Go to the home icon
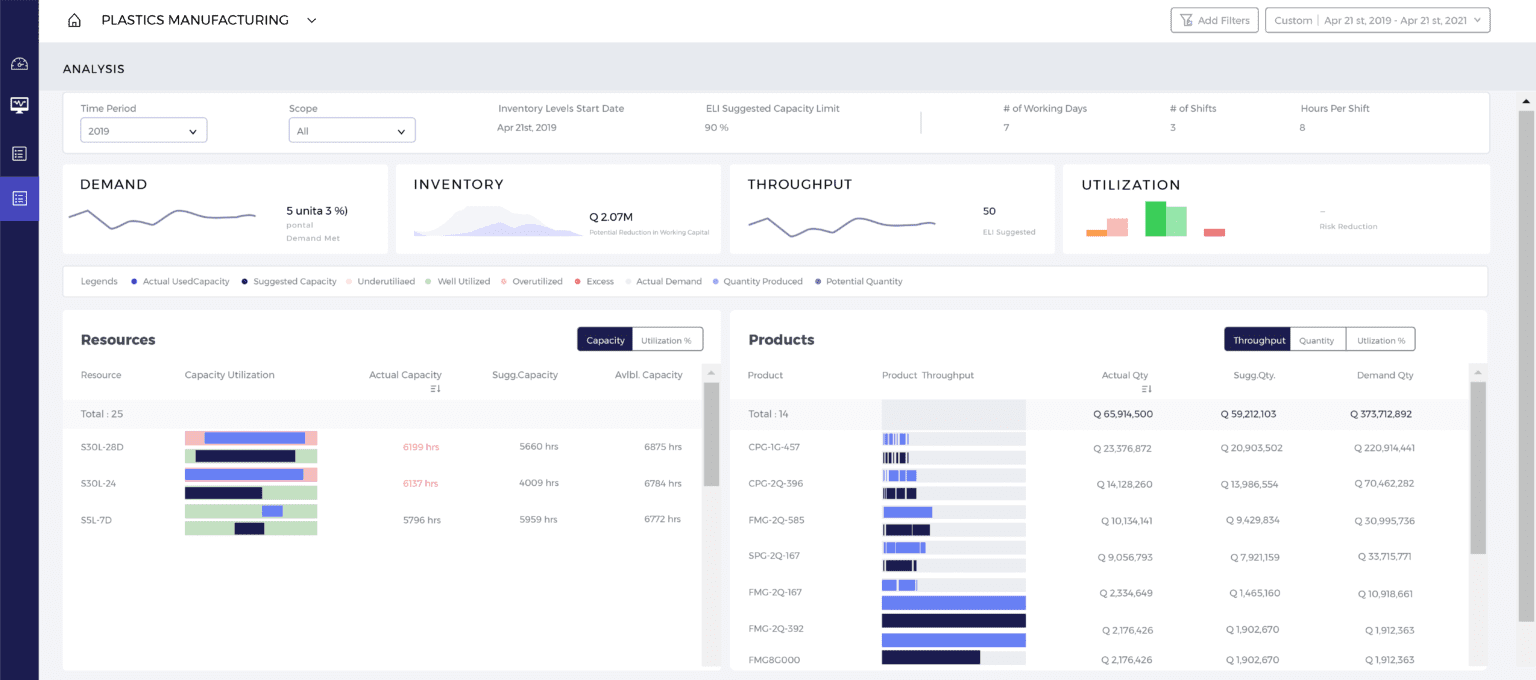This screenshot has height=680, width=1536. (x=74, y=20)
